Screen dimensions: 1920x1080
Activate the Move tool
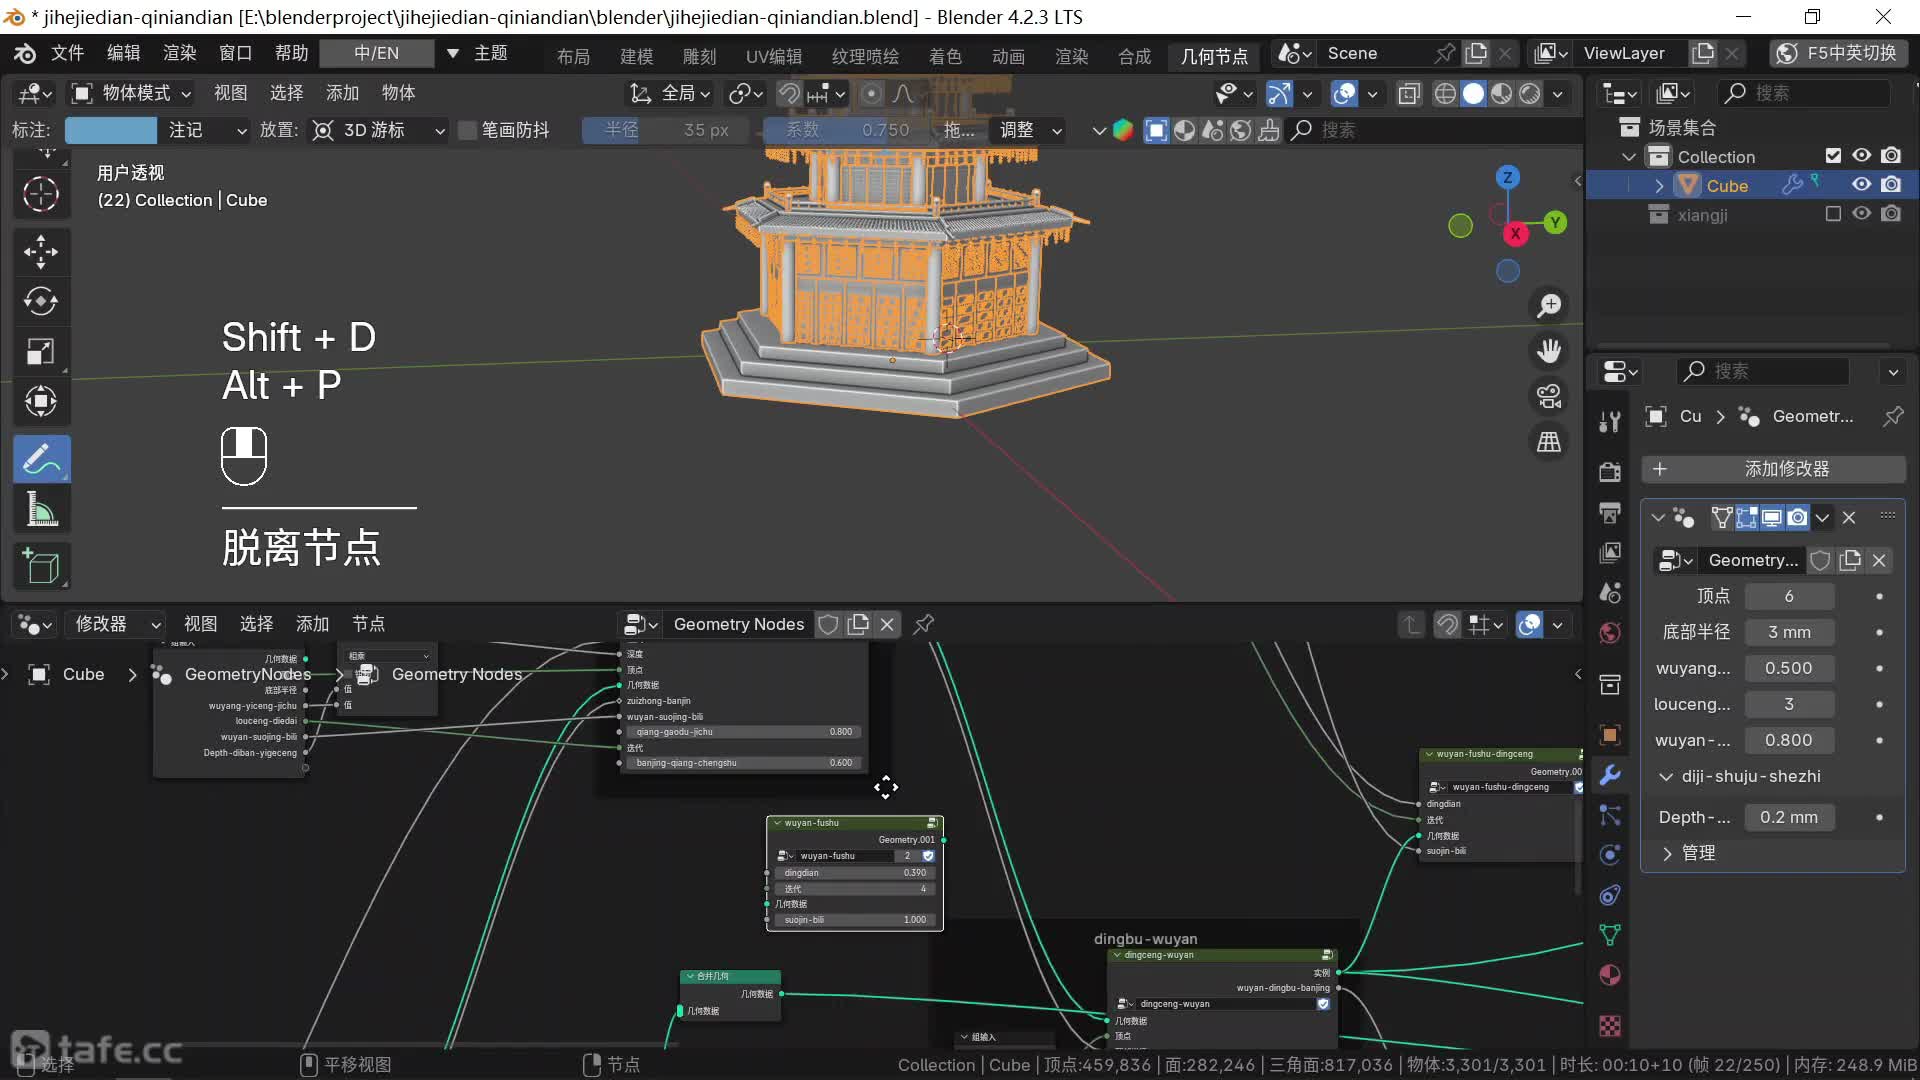coord(41,251)
